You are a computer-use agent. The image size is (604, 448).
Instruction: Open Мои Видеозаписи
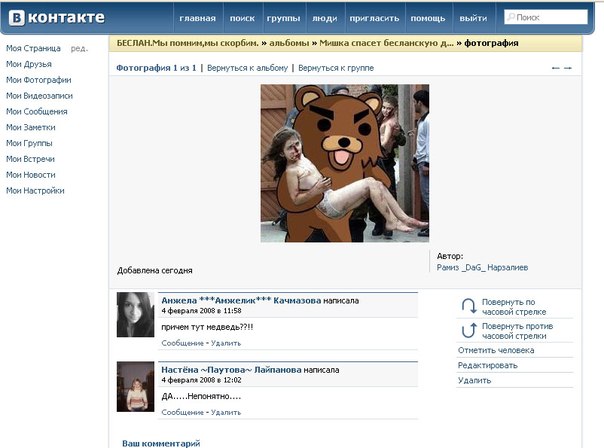click(x=39, y=96)
